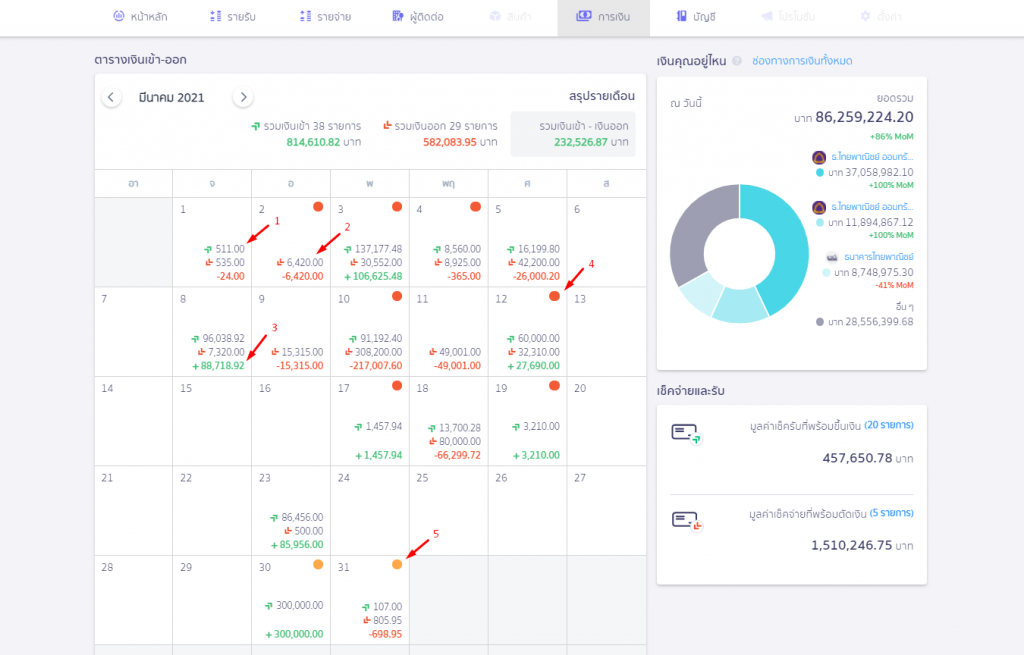Select the การเงิน finance tab
Screen dimensions: 1024x655
[x=603, y=17]
